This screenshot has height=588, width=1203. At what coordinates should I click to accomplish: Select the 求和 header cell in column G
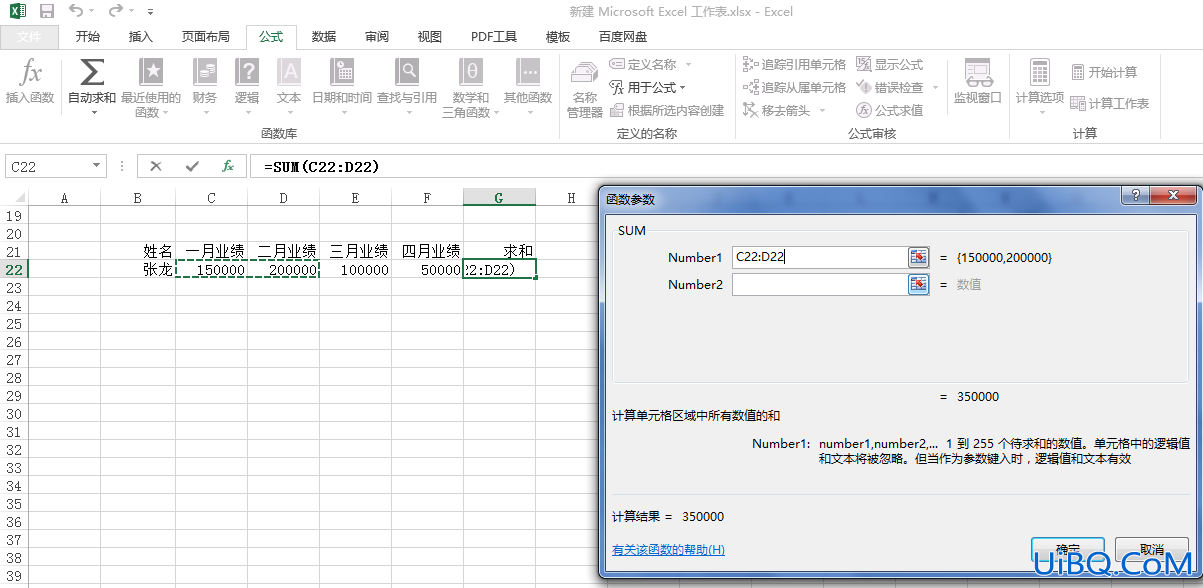click(x=499, y=251)
